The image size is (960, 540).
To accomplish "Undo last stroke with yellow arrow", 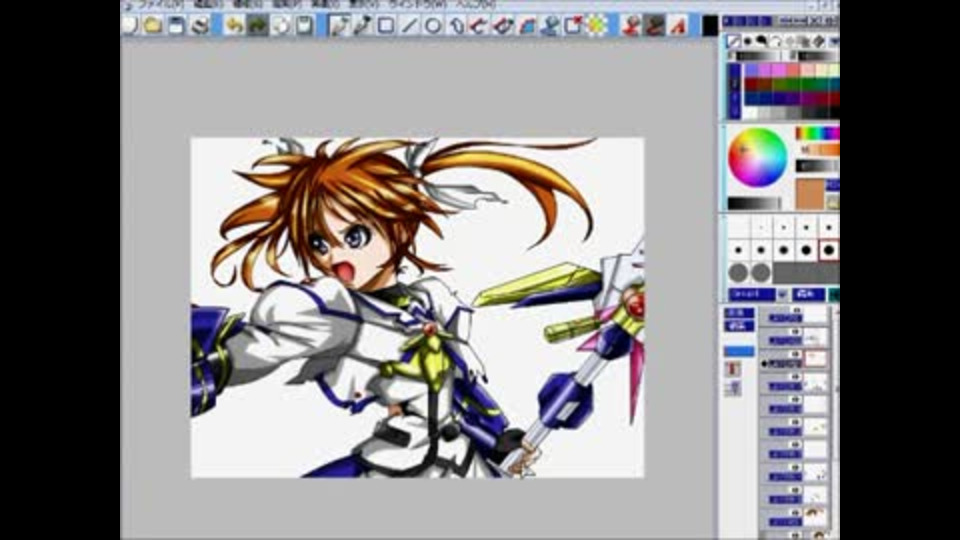I will [x=234, y=25].
